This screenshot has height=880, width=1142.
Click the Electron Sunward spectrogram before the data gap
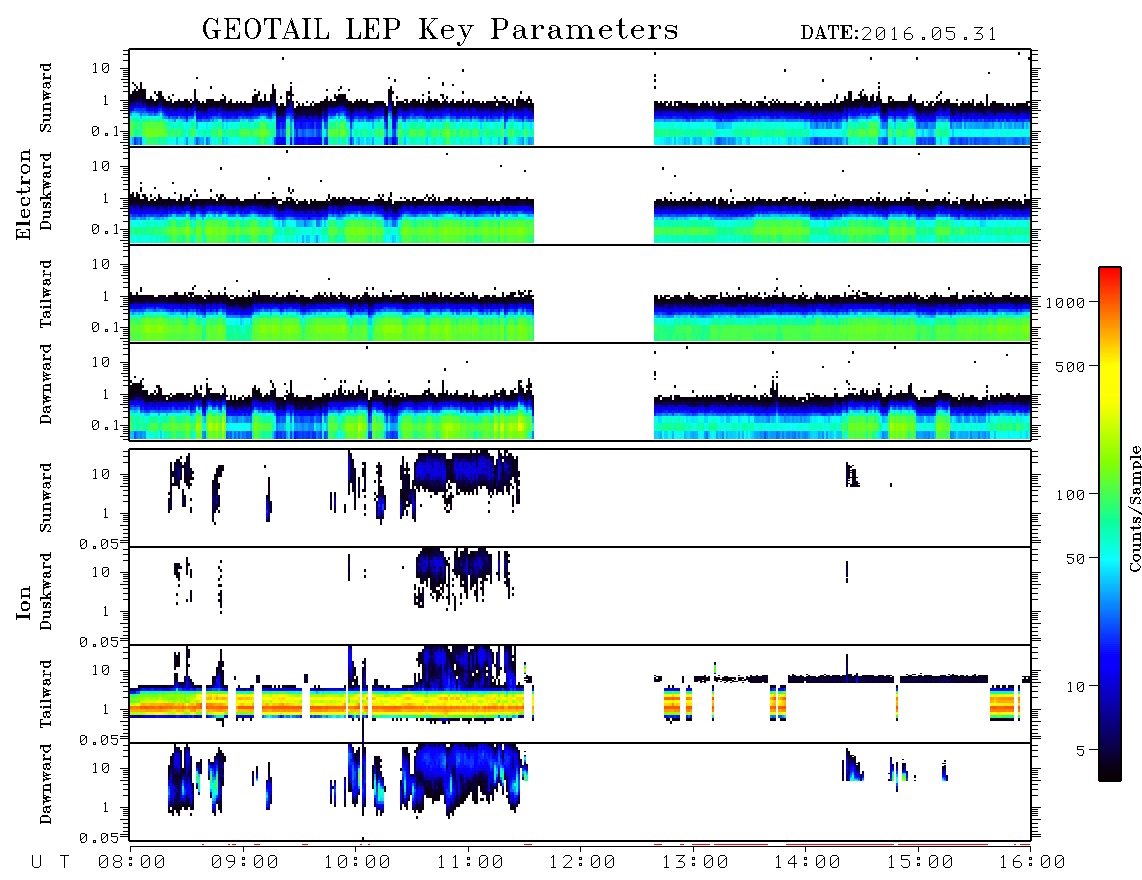(x=331, y=120)
